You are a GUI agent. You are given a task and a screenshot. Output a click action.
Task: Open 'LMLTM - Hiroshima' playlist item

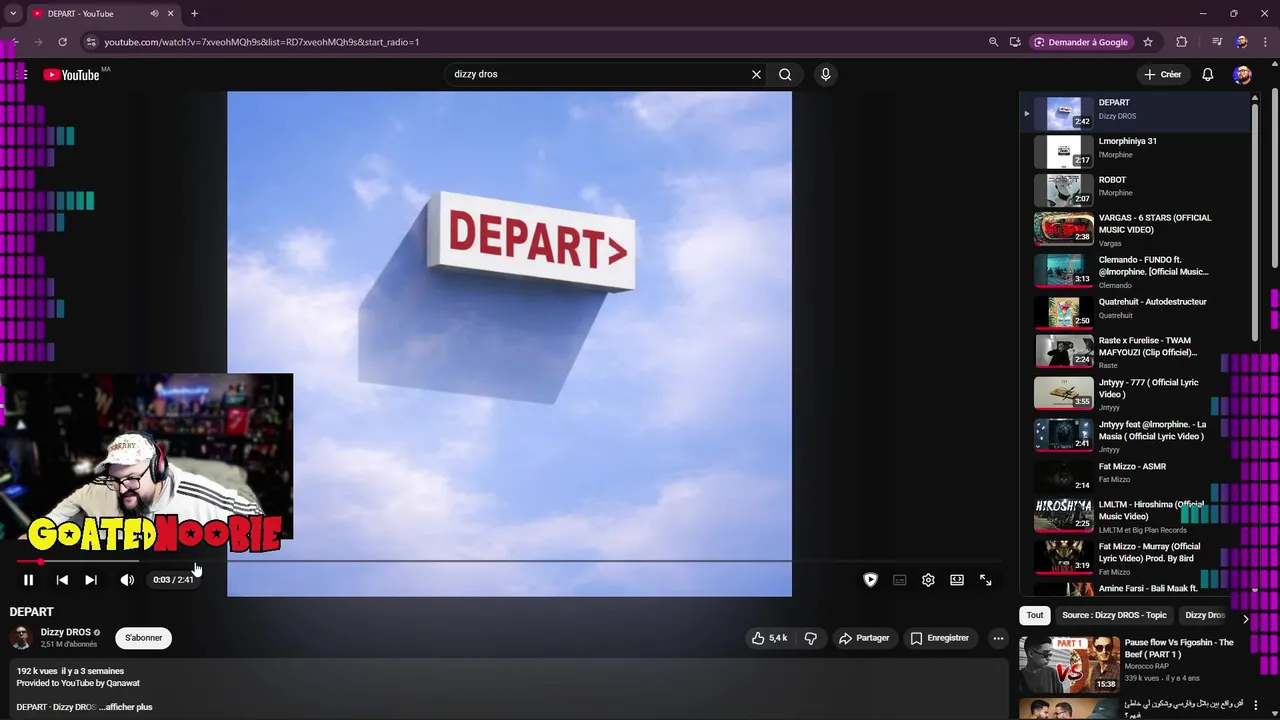coord(1134,517)
